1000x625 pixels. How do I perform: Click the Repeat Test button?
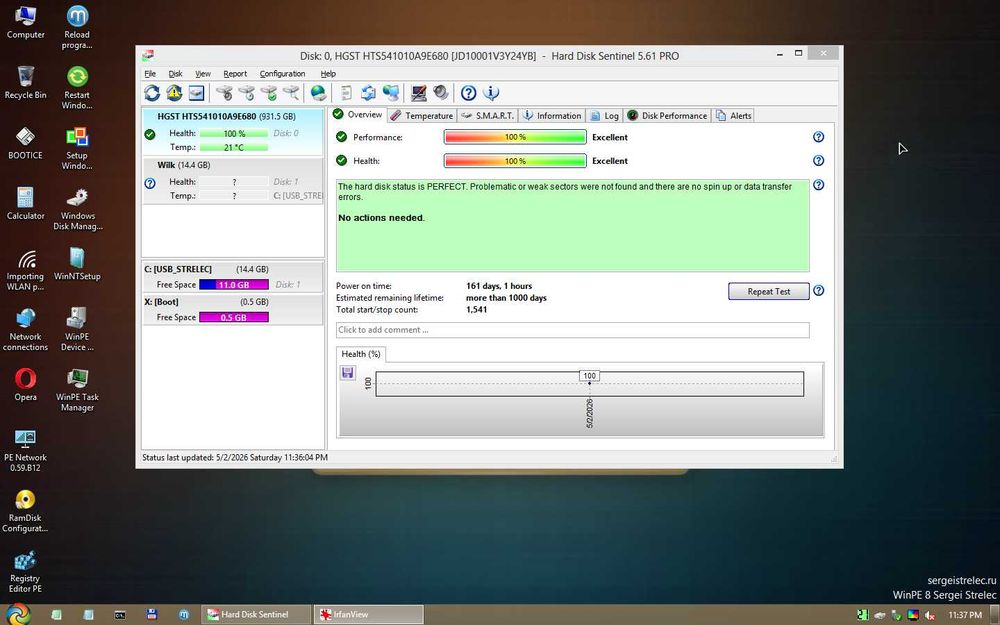pyautogui.click(x=768, y=291)
